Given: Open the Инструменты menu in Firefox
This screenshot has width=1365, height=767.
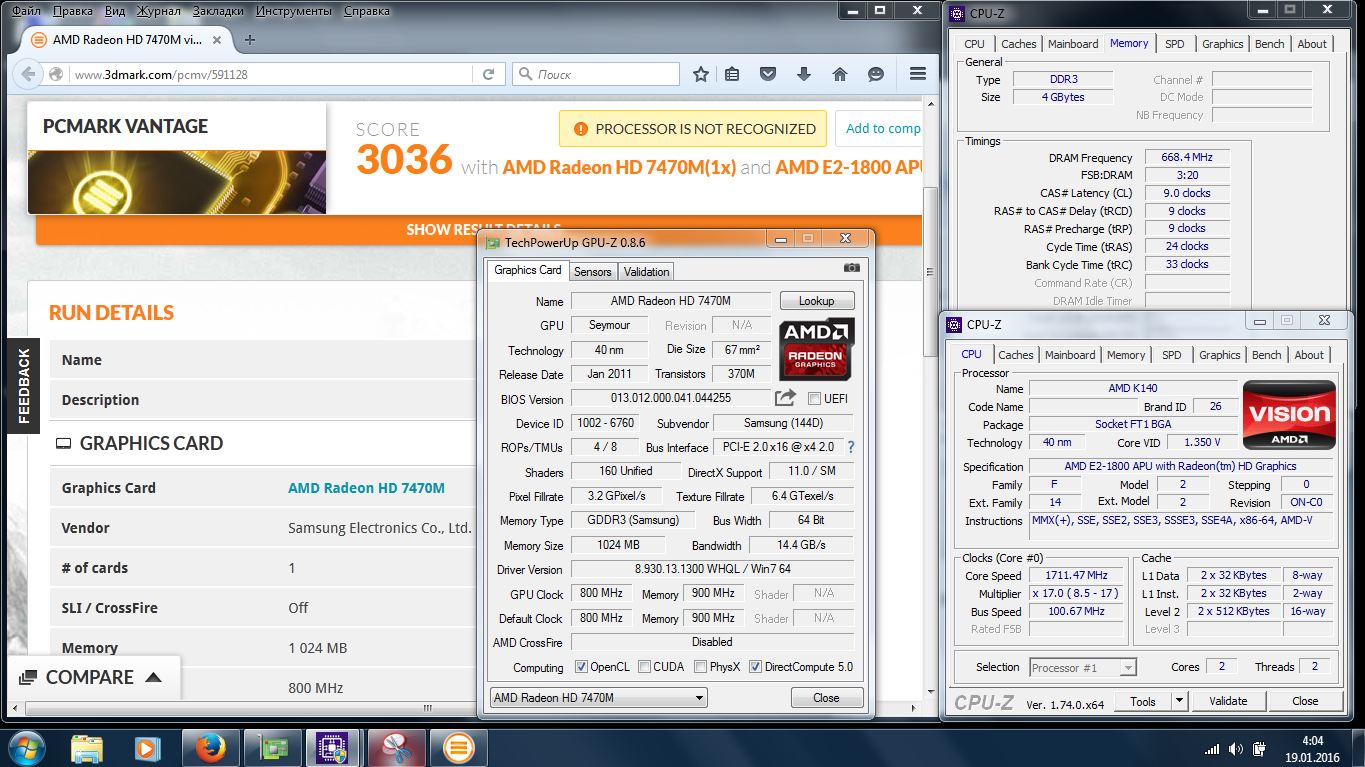Looking at the screenshot, I should coord(293,11).
